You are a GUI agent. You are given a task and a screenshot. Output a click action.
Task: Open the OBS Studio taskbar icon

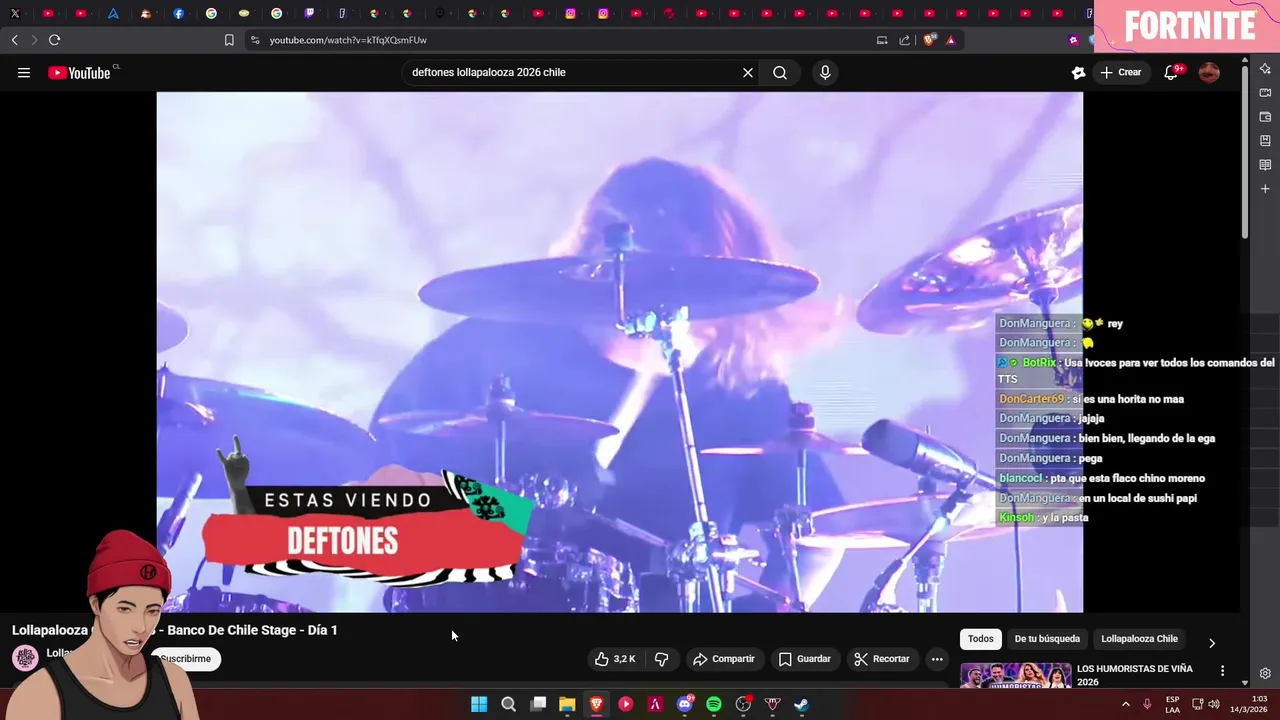pyautogui.click(x=743, y=704)
